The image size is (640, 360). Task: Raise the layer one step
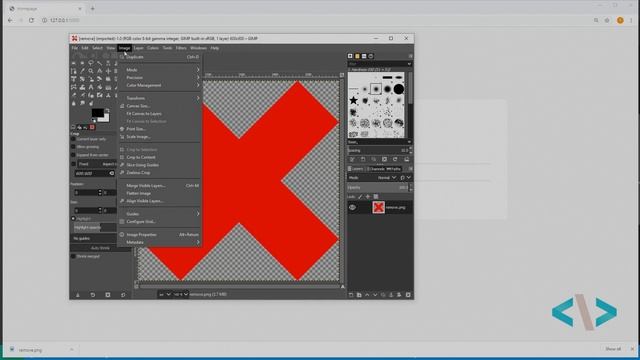pos(367,295)
